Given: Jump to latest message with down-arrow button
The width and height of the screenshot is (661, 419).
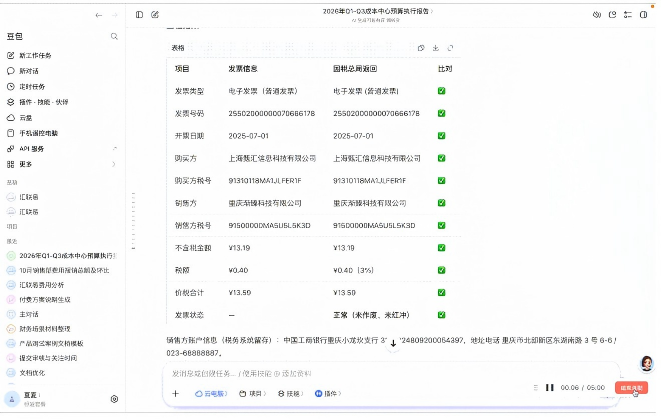Looking at the screenshot, I should point(393,344).
